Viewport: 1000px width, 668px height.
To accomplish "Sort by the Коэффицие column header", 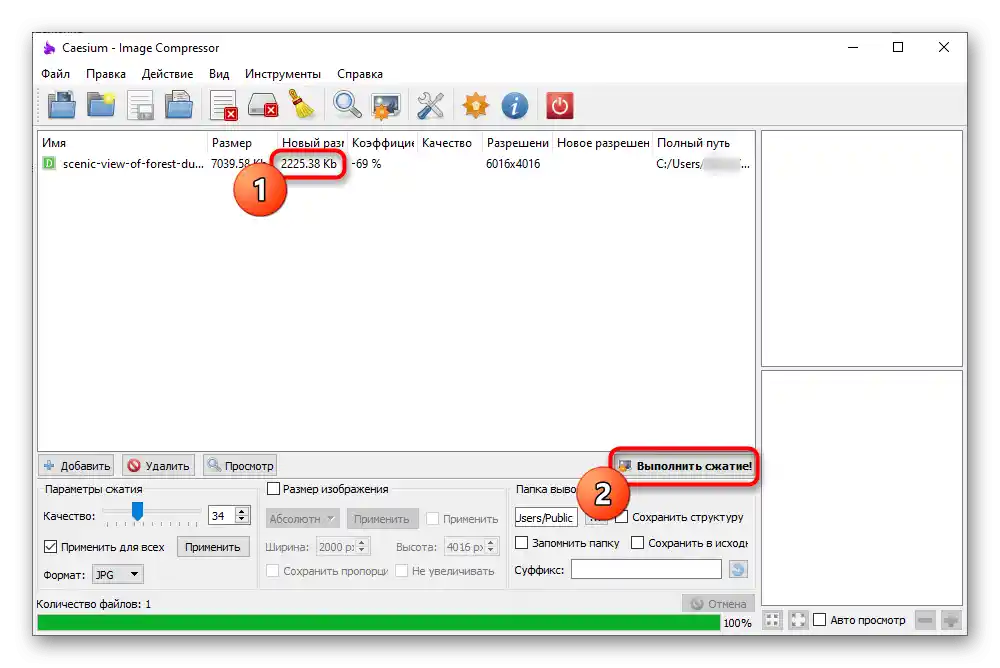I will [382, 143].
